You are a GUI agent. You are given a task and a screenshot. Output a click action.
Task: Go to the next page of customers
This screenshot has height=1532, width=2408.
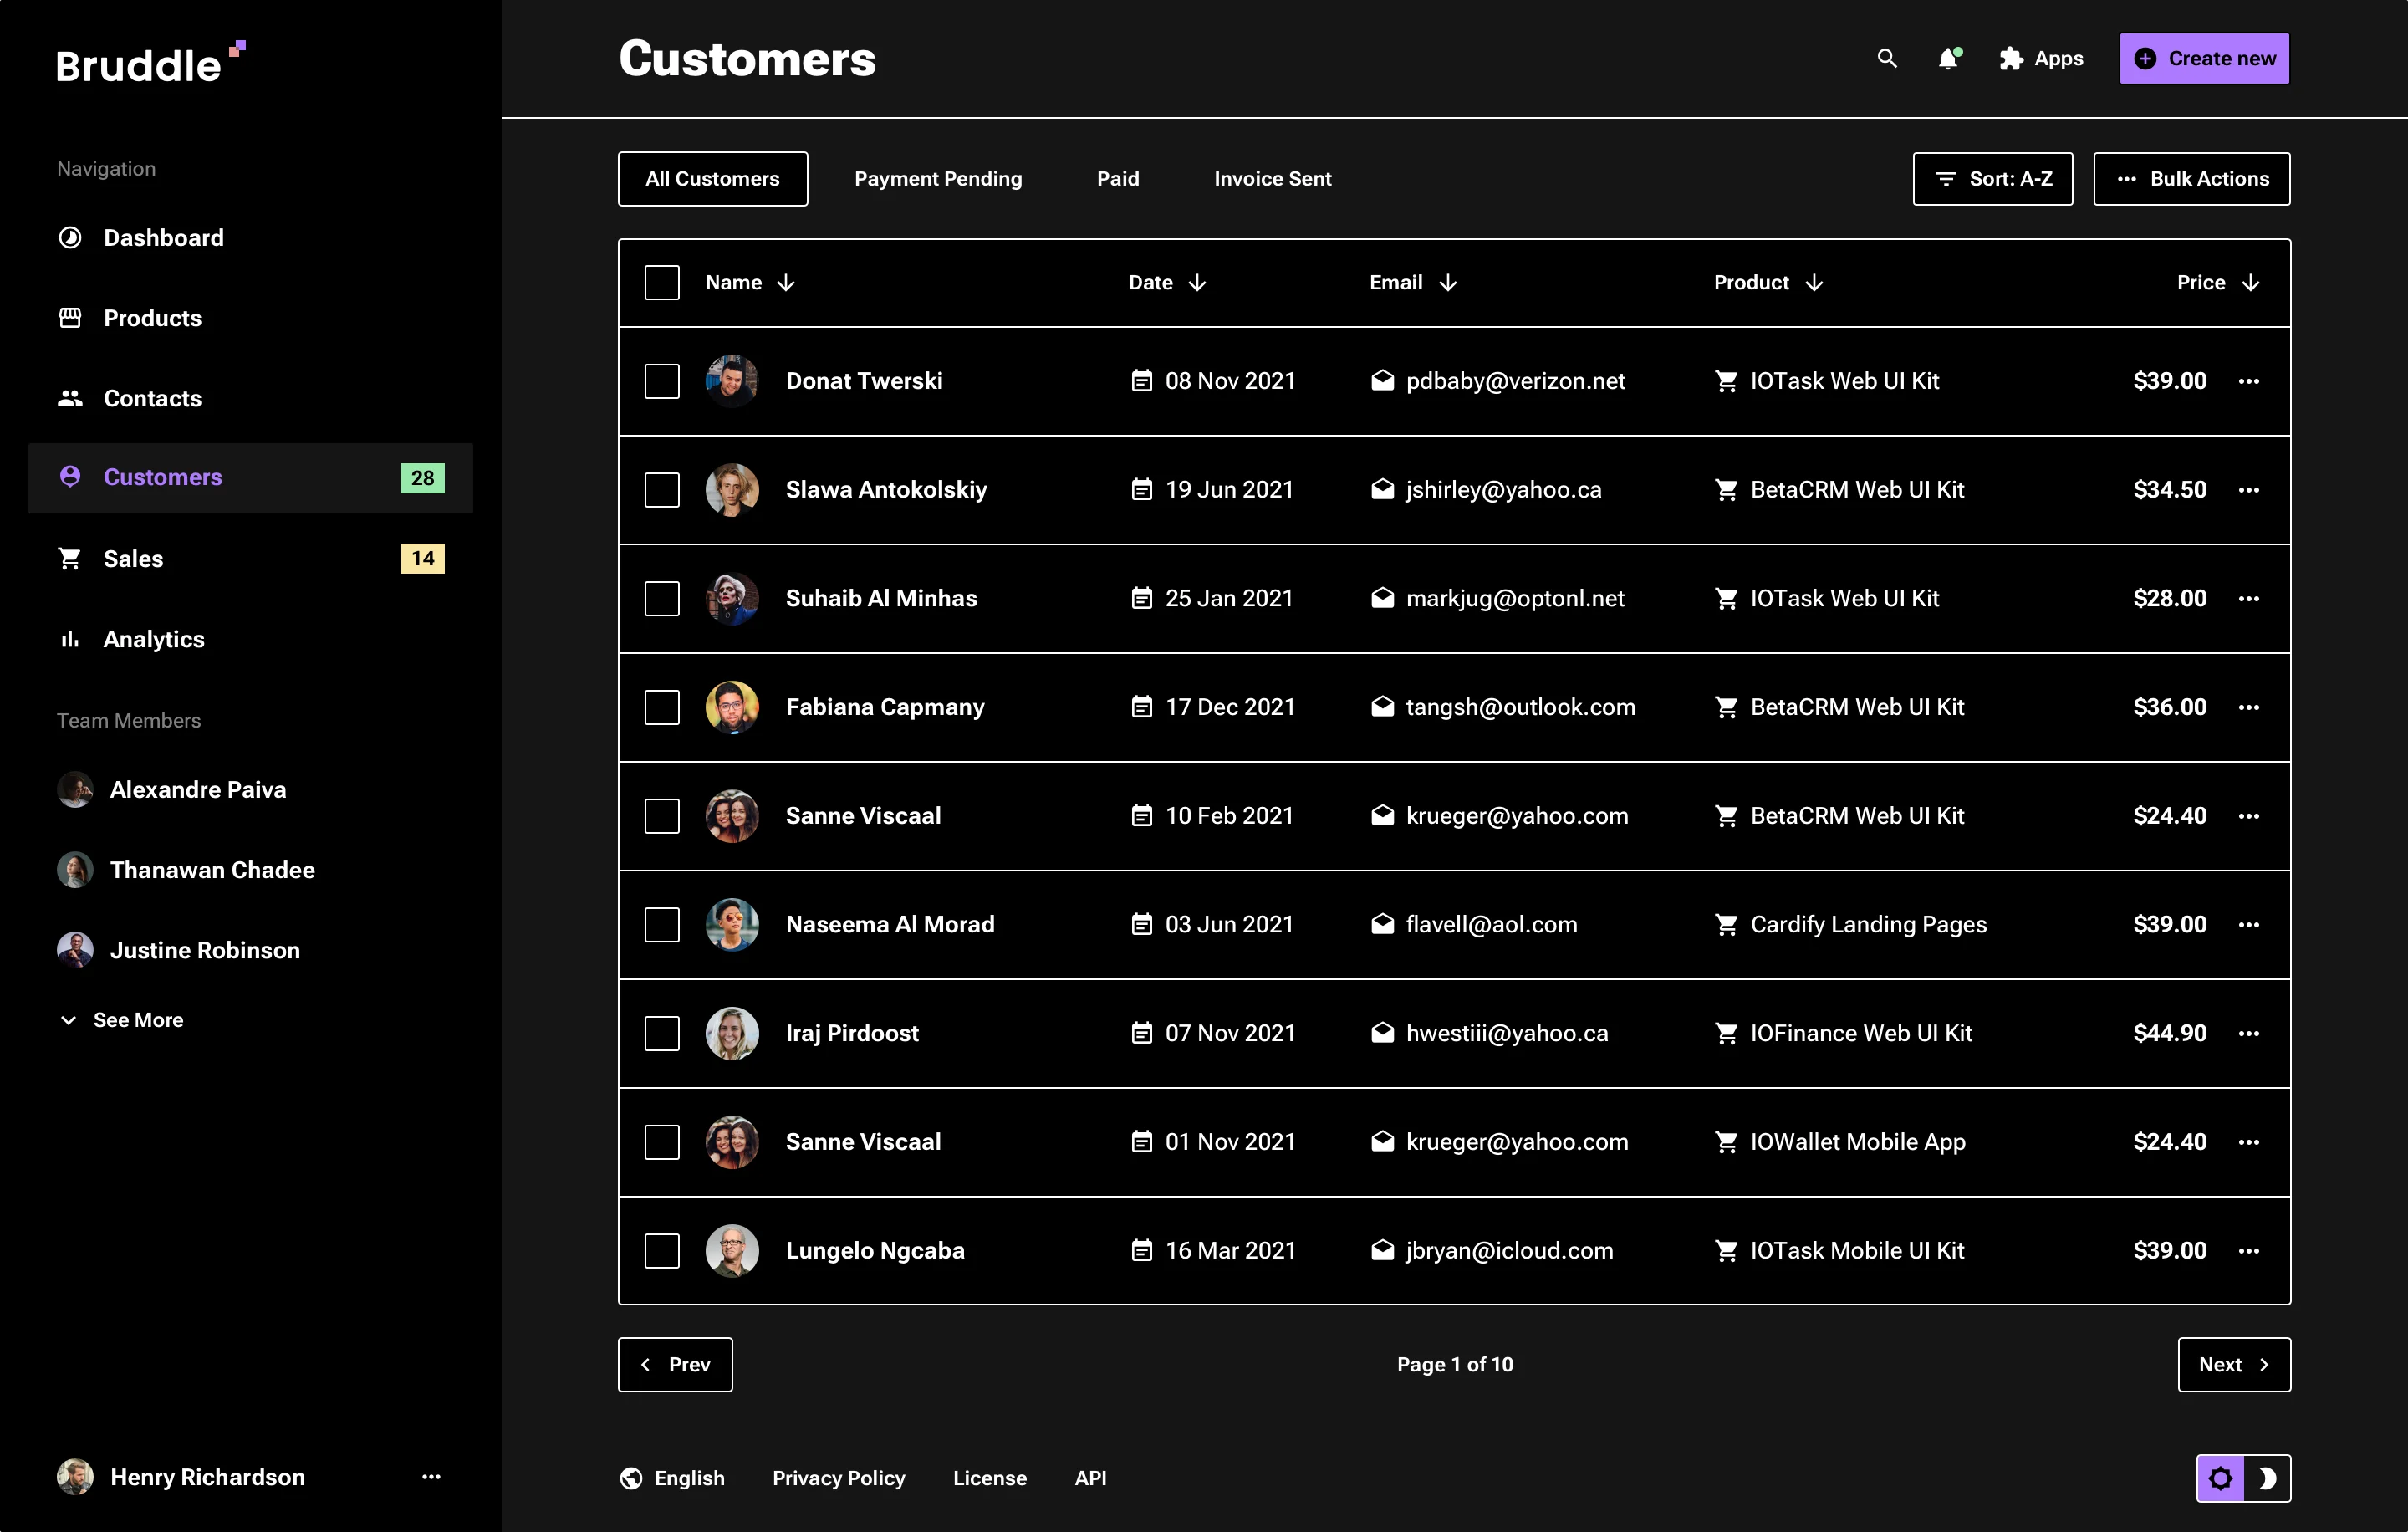(x=2234, y=1364)
